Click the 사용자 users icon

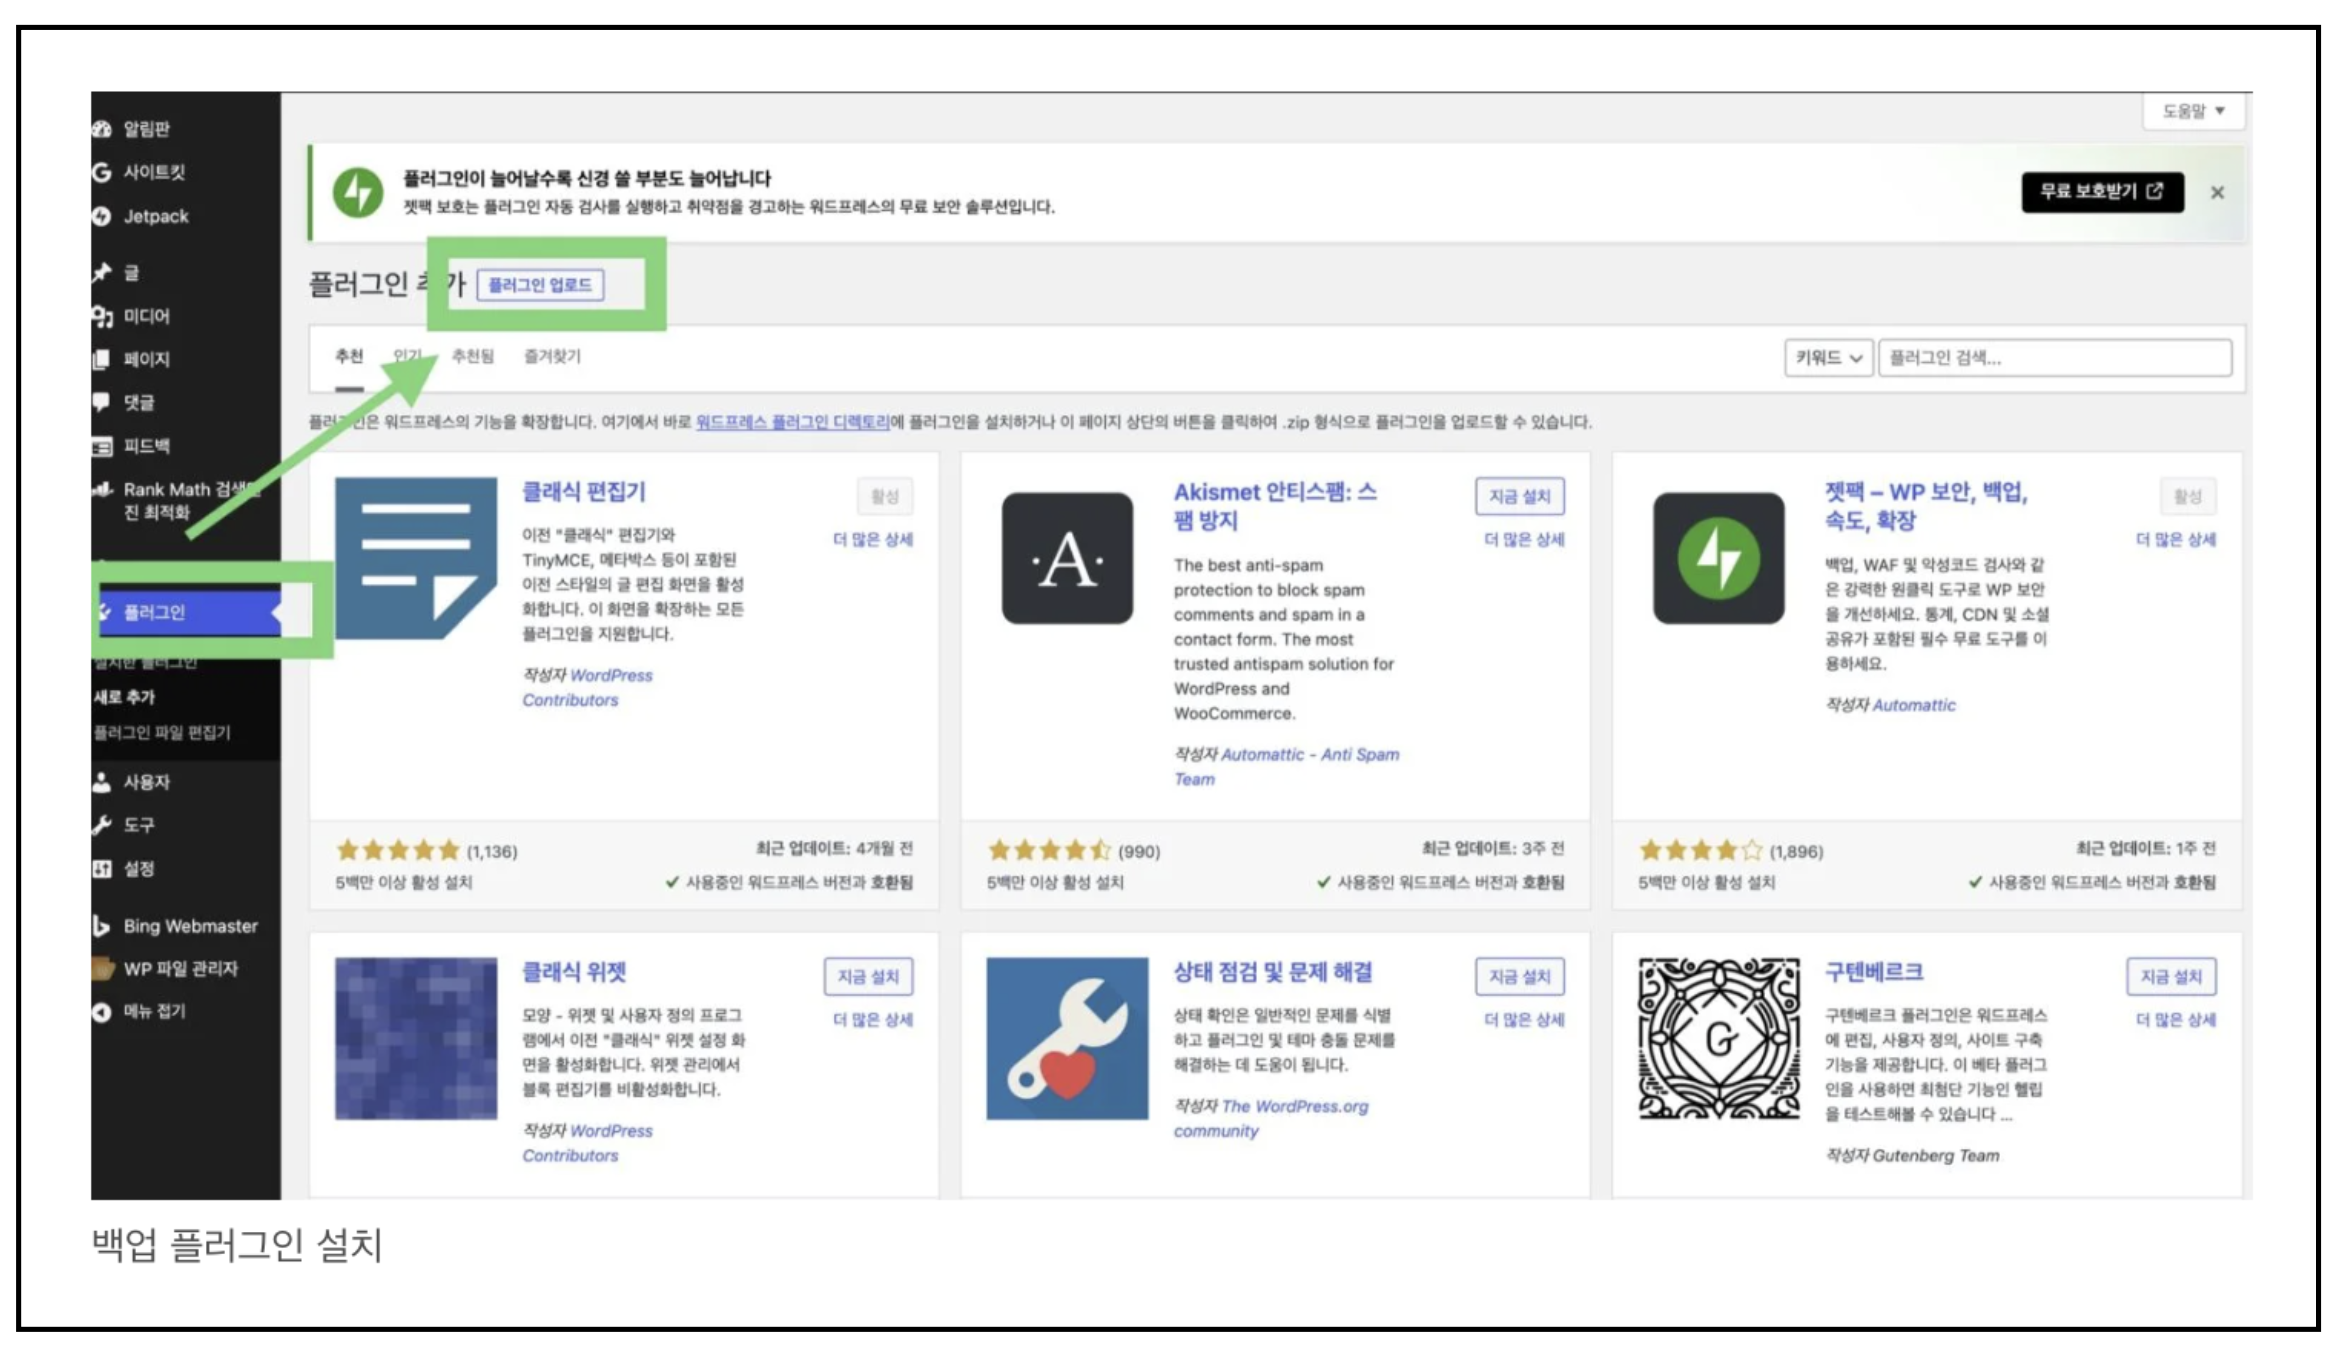point(101,782)
